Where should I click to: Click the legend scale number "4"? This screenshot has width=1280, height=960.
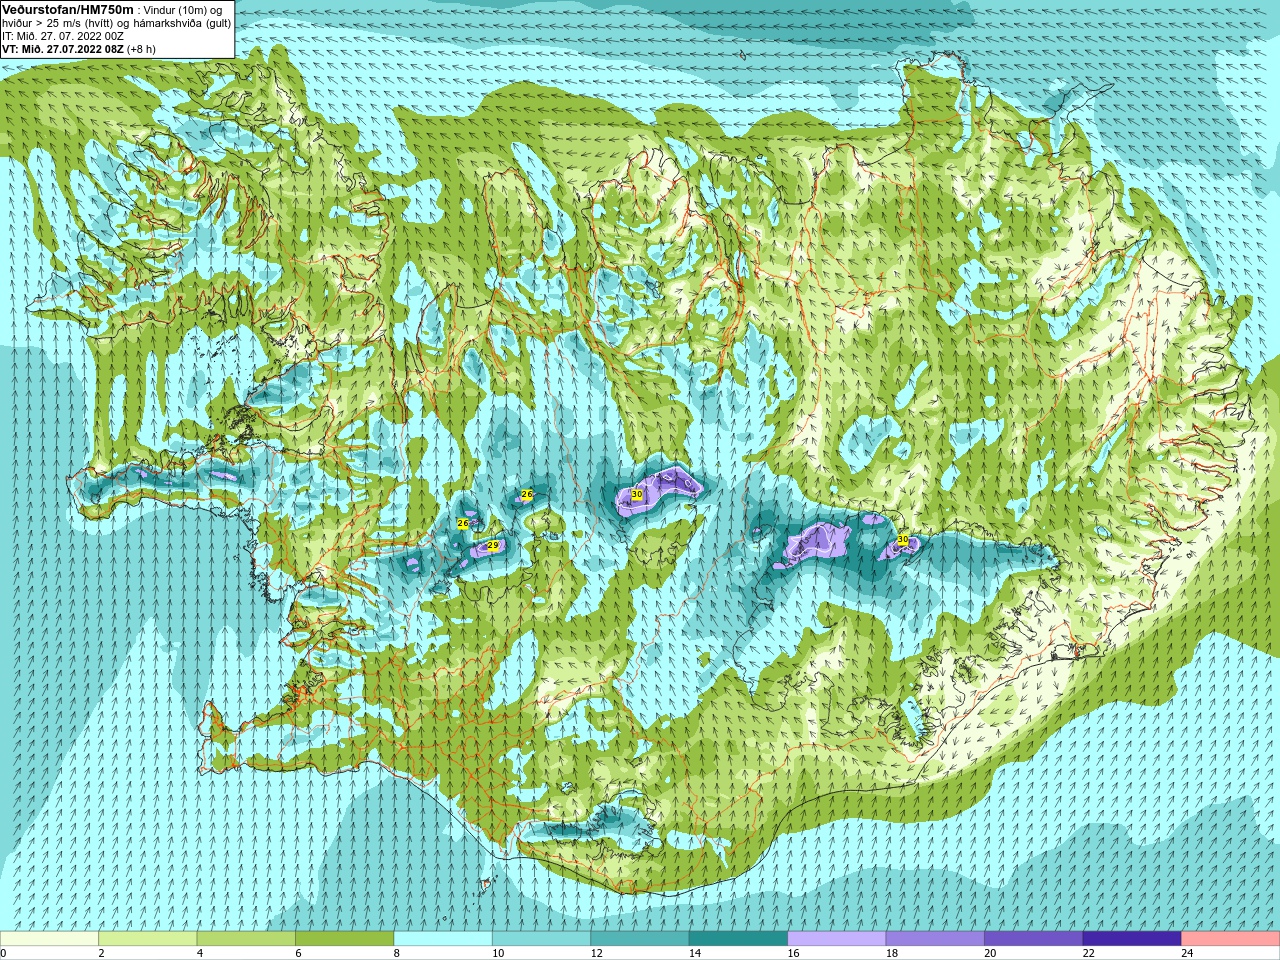[199, 953]
